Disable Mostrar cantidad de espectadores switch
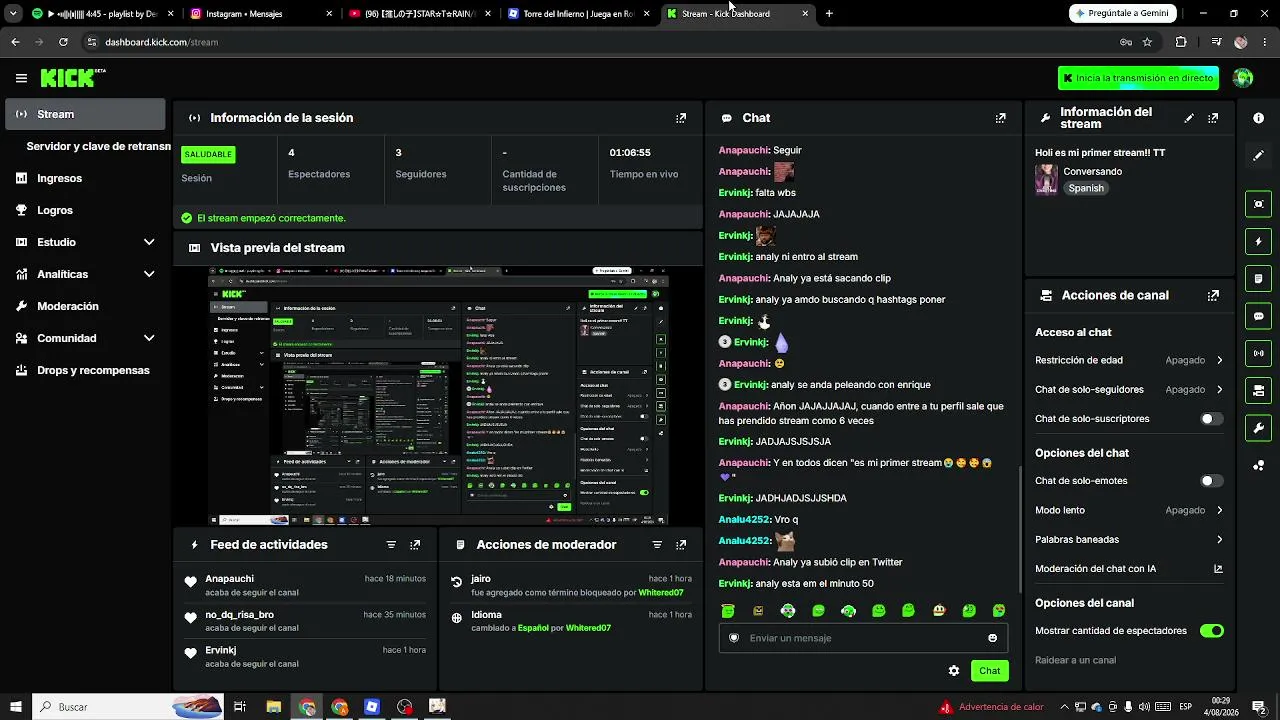 [x=1211, y=631]
